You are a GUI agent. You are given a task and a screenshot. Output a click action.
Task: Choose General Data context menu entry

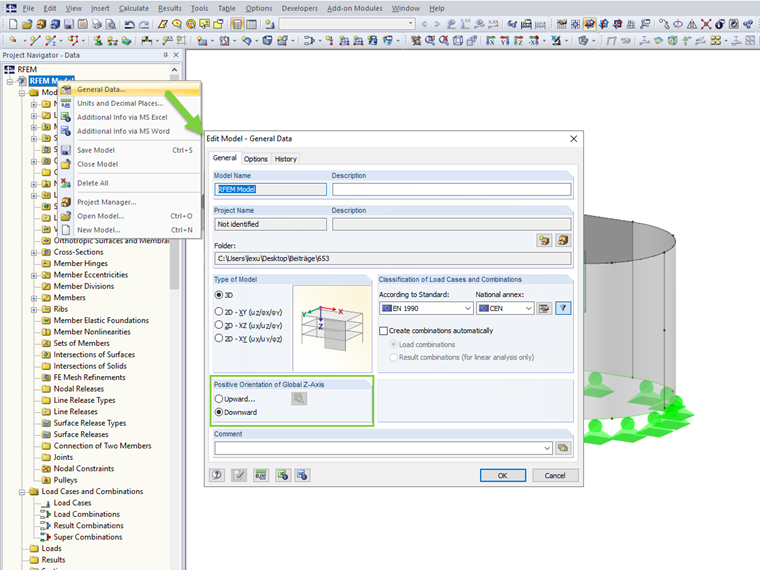[x=129, y=89]
